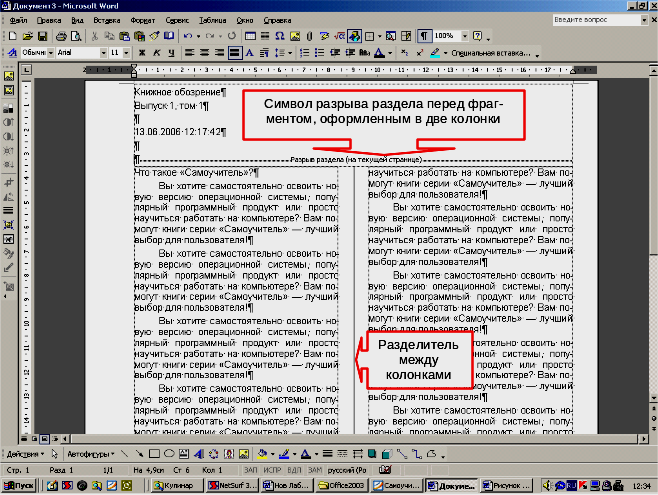
Task: Expand the undo history dropdown arrow
Action: tap(198, 36)
